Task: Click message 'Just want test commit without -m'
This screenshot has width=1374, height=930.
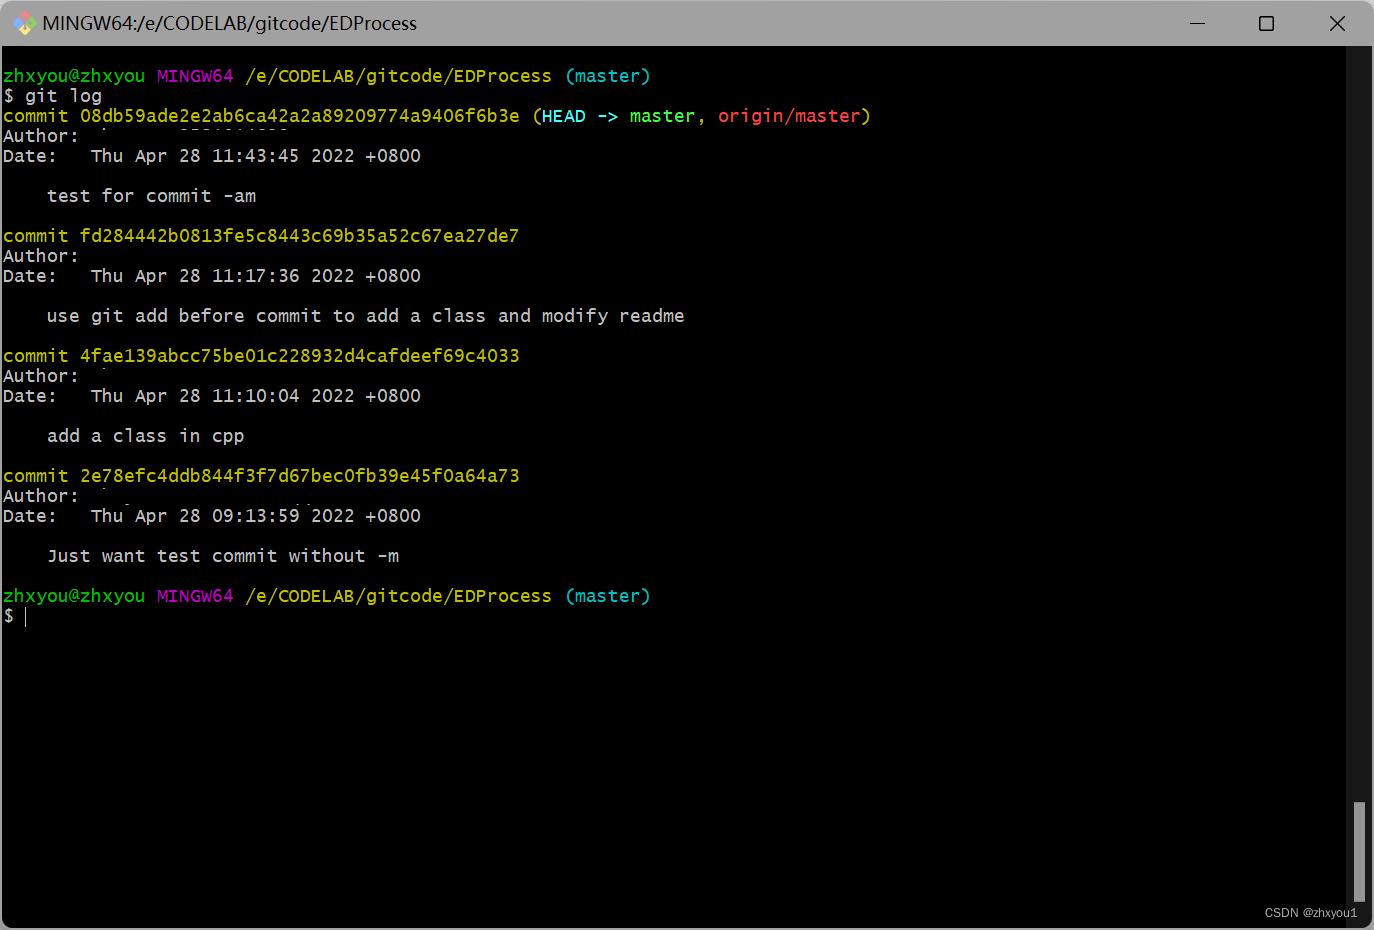Action: pos(223,556)
